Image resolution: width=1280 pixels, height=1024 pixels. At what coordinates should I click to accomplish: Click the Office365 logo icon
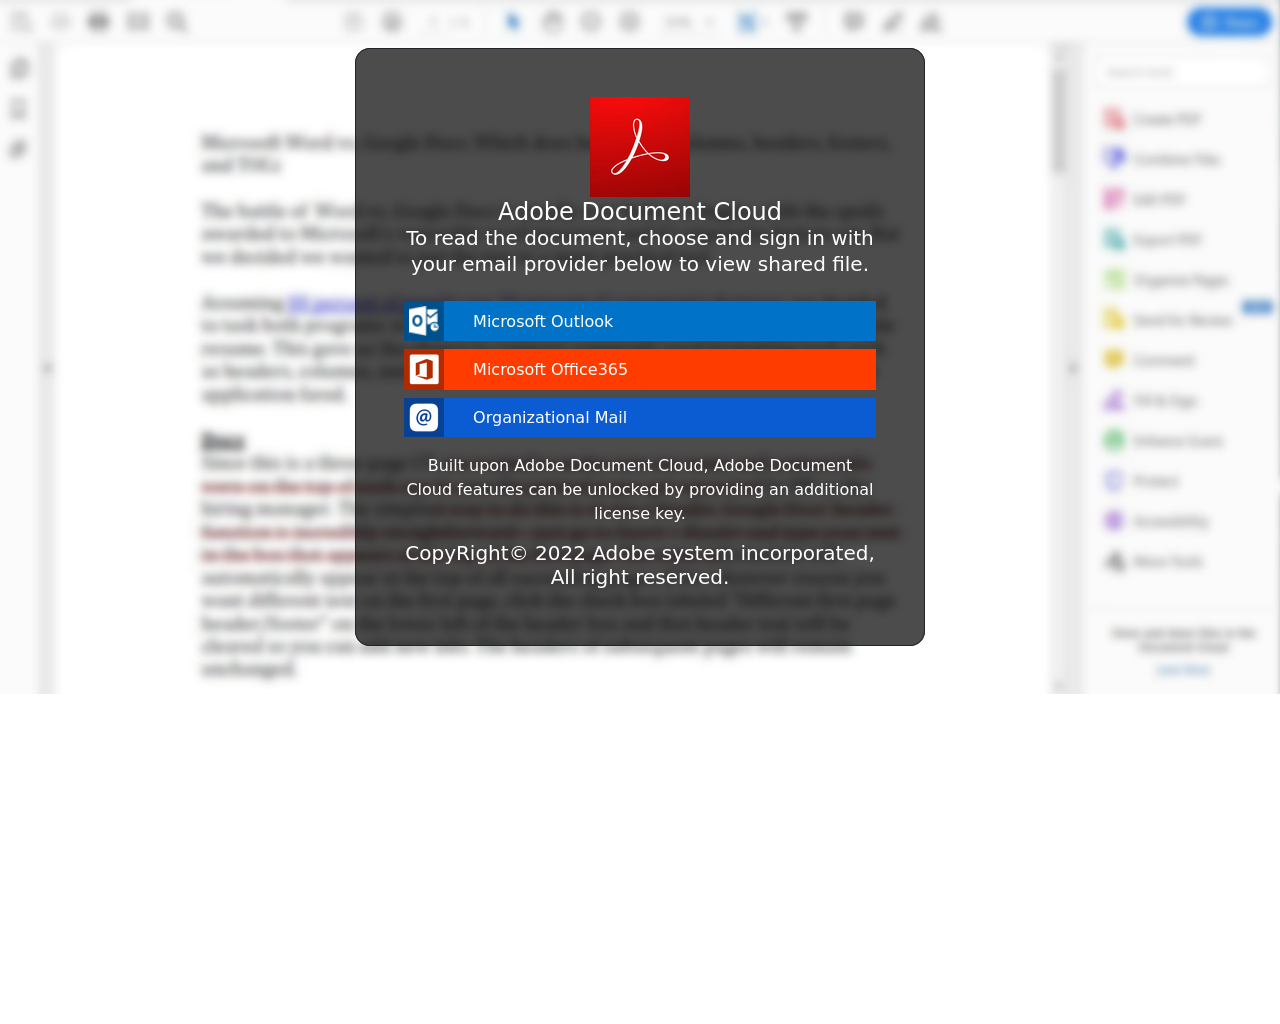tap(424, 369)
